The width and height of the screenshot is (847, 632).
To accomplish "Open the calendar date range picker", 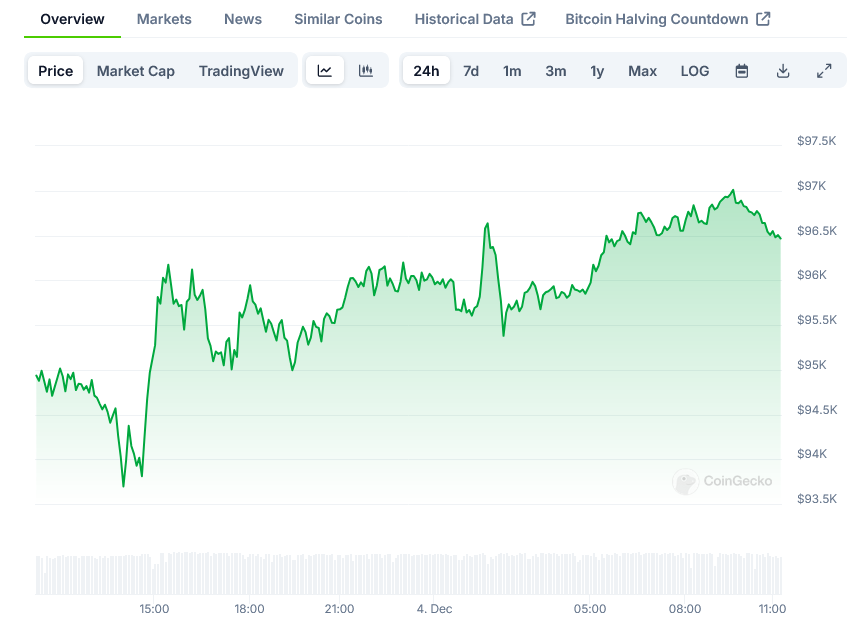I will point(742,71).
